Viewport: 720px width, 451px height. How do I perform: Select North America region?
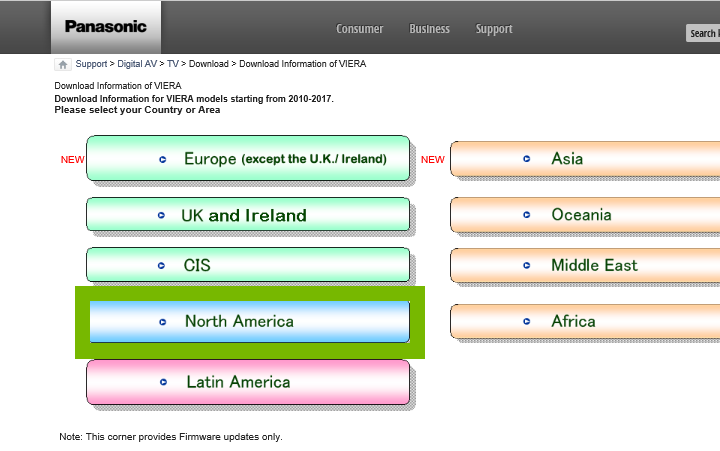pos(249,321)
